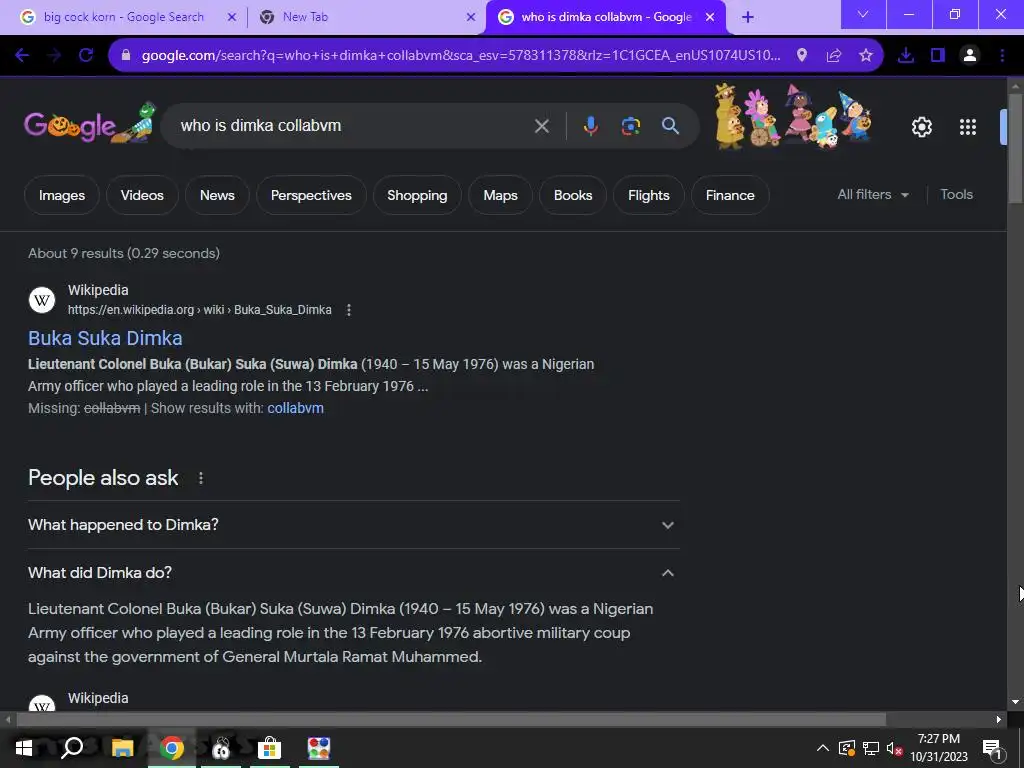This screenshot has width=1024, height=768.
Task: Open Chrome profile avatar menu
Action: pyautogui.click(x=970, y=56)
